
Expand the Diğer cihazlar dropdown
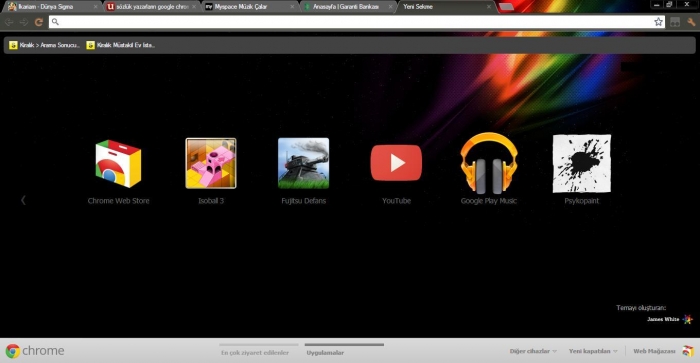point(533,351)
